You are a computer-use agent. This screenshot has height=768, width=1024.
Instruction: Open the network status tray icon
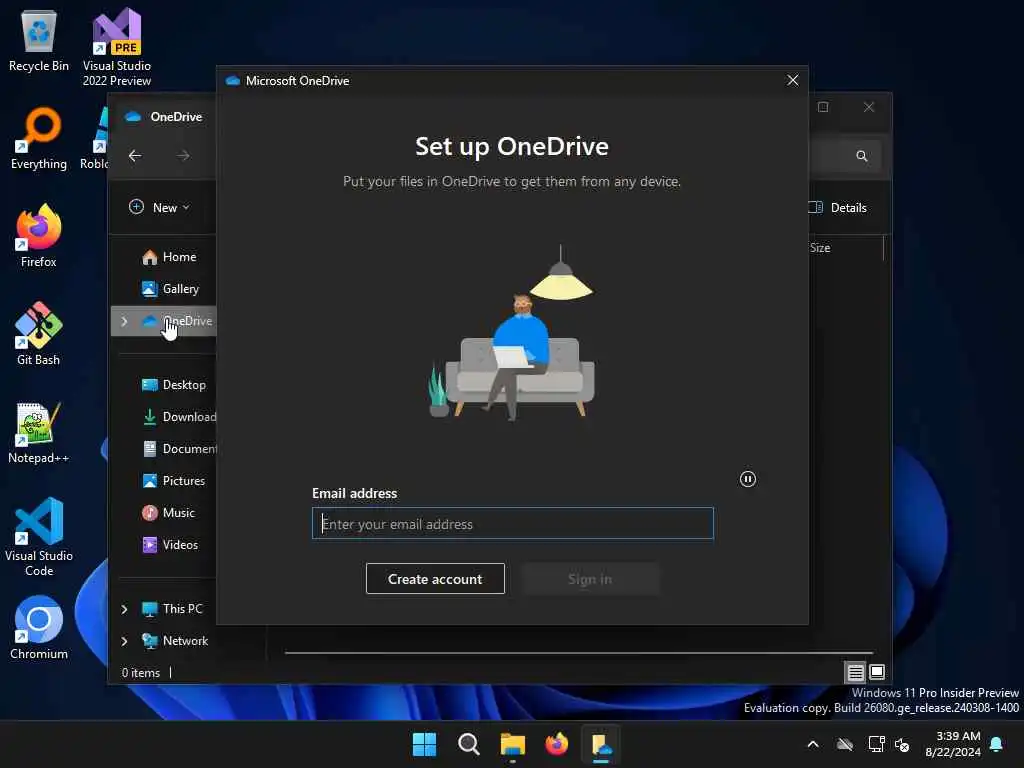[876, 744]
